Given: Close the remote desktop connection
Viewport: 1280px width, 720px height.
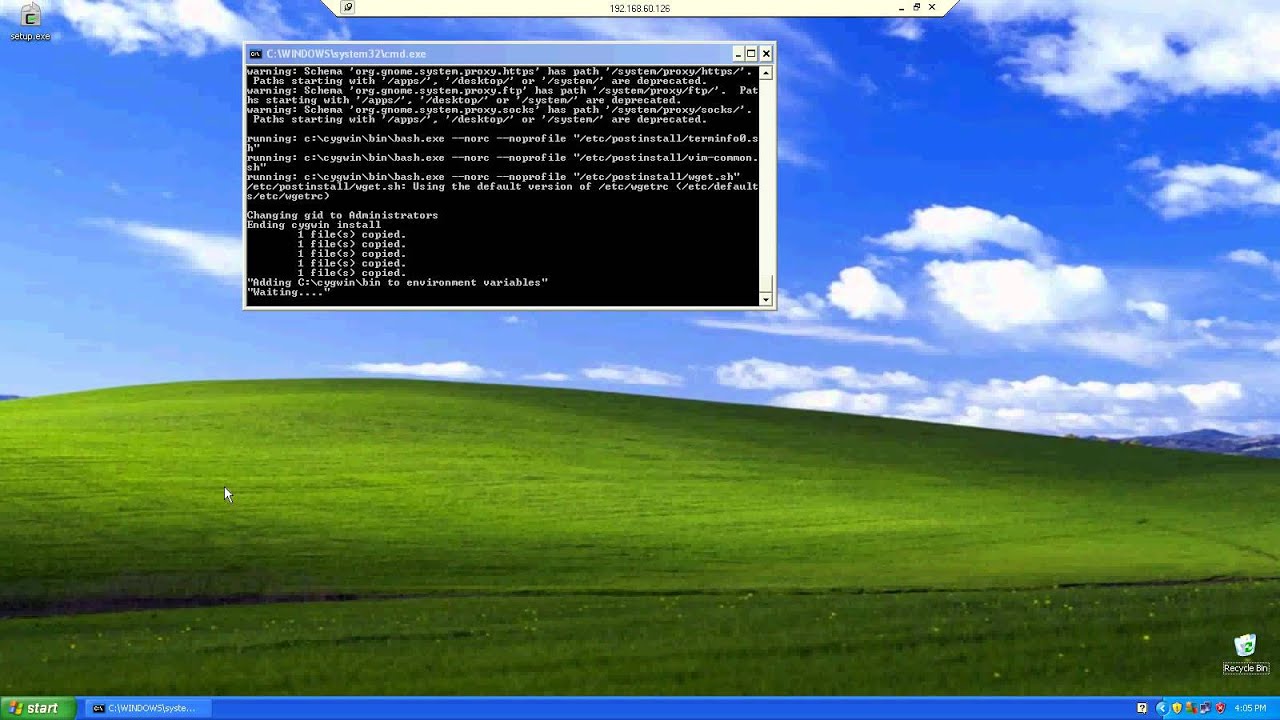Looking at the screenshot, I should click(932, 8).
